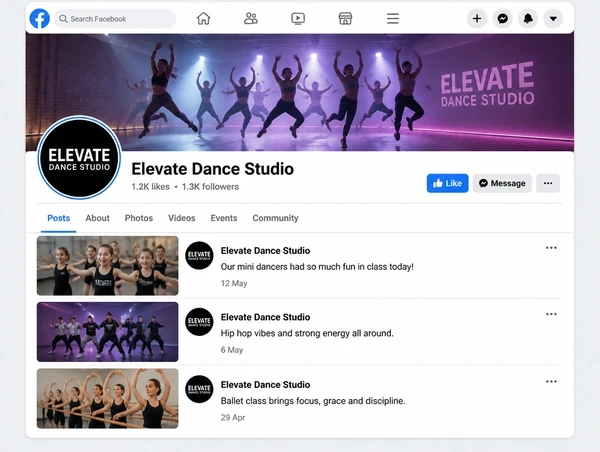Open the Watch video icon
600x452 pixels.
pyautogui.click(x=298, y=18)
